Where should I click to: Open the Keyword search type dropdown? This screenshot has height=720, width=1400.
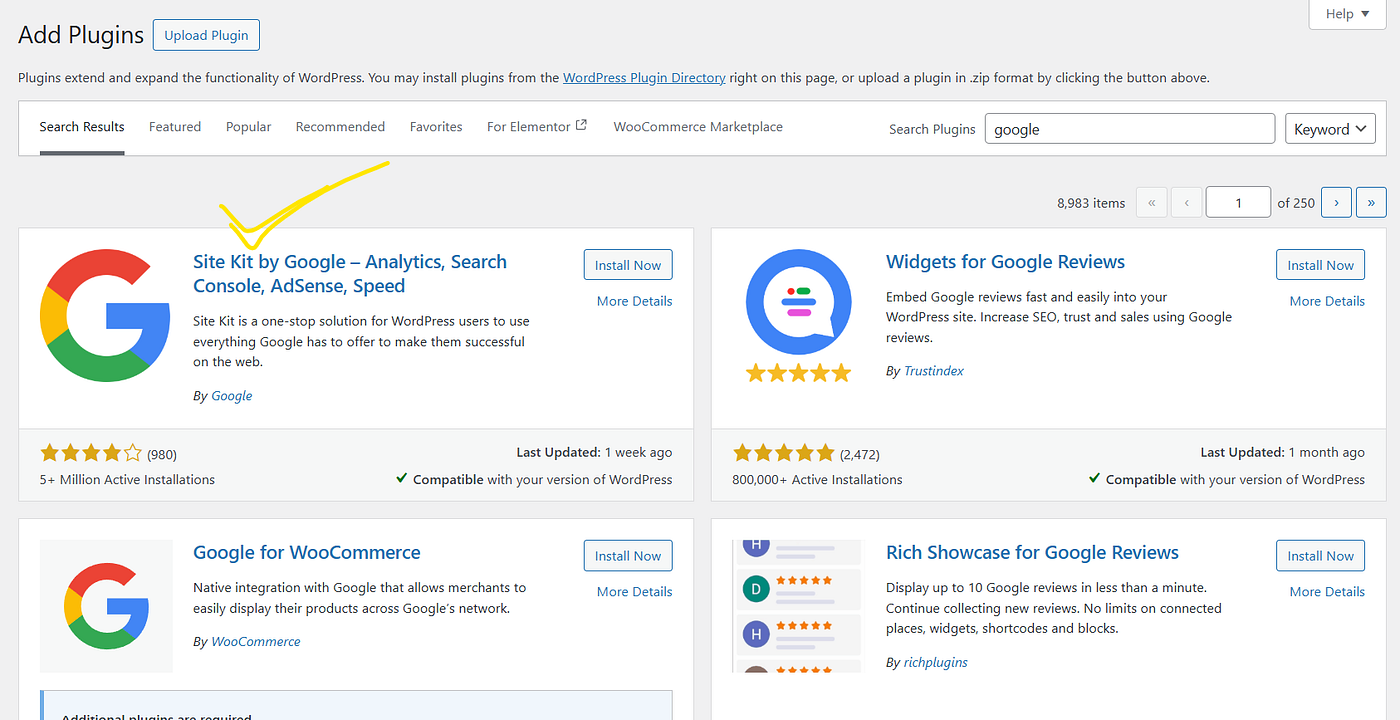(x=1330, y=129)
